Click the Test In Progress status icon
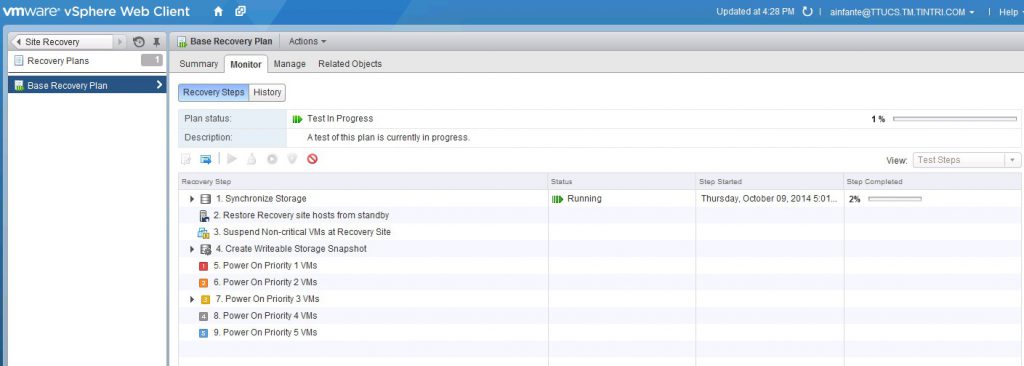 click(297, 119)
